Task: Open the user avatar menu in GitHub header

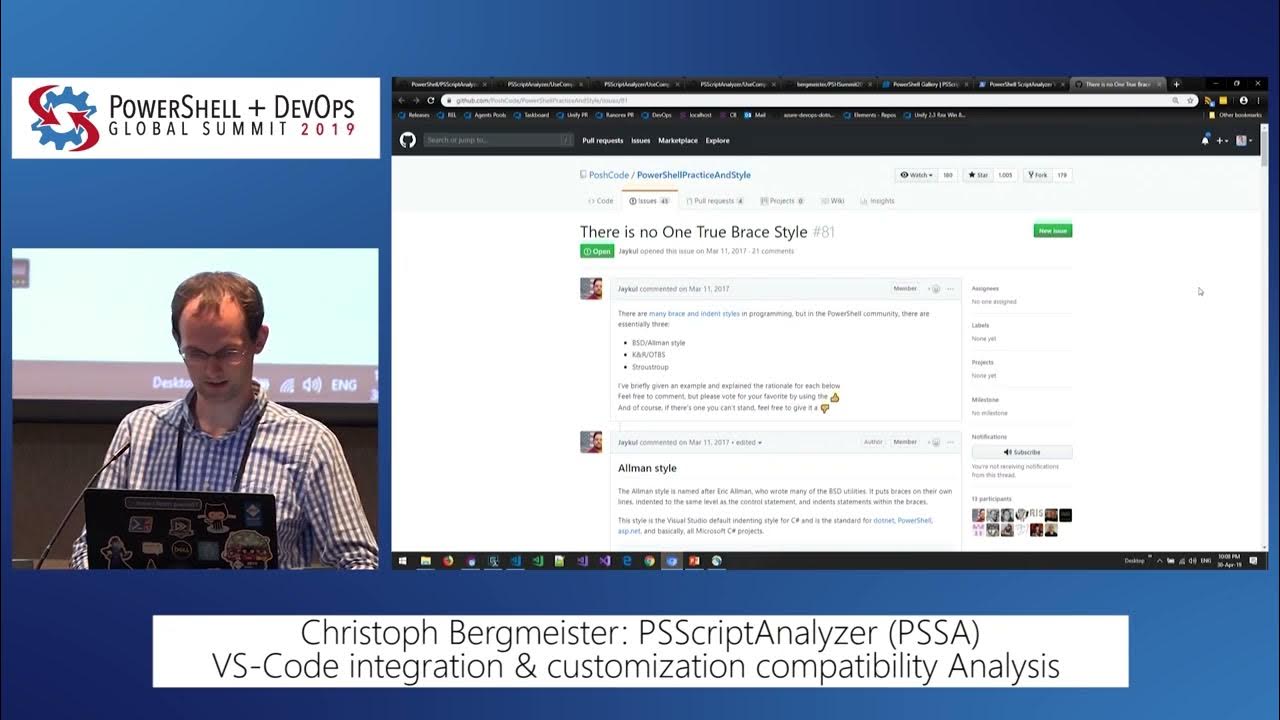Action: point(1244,141)
